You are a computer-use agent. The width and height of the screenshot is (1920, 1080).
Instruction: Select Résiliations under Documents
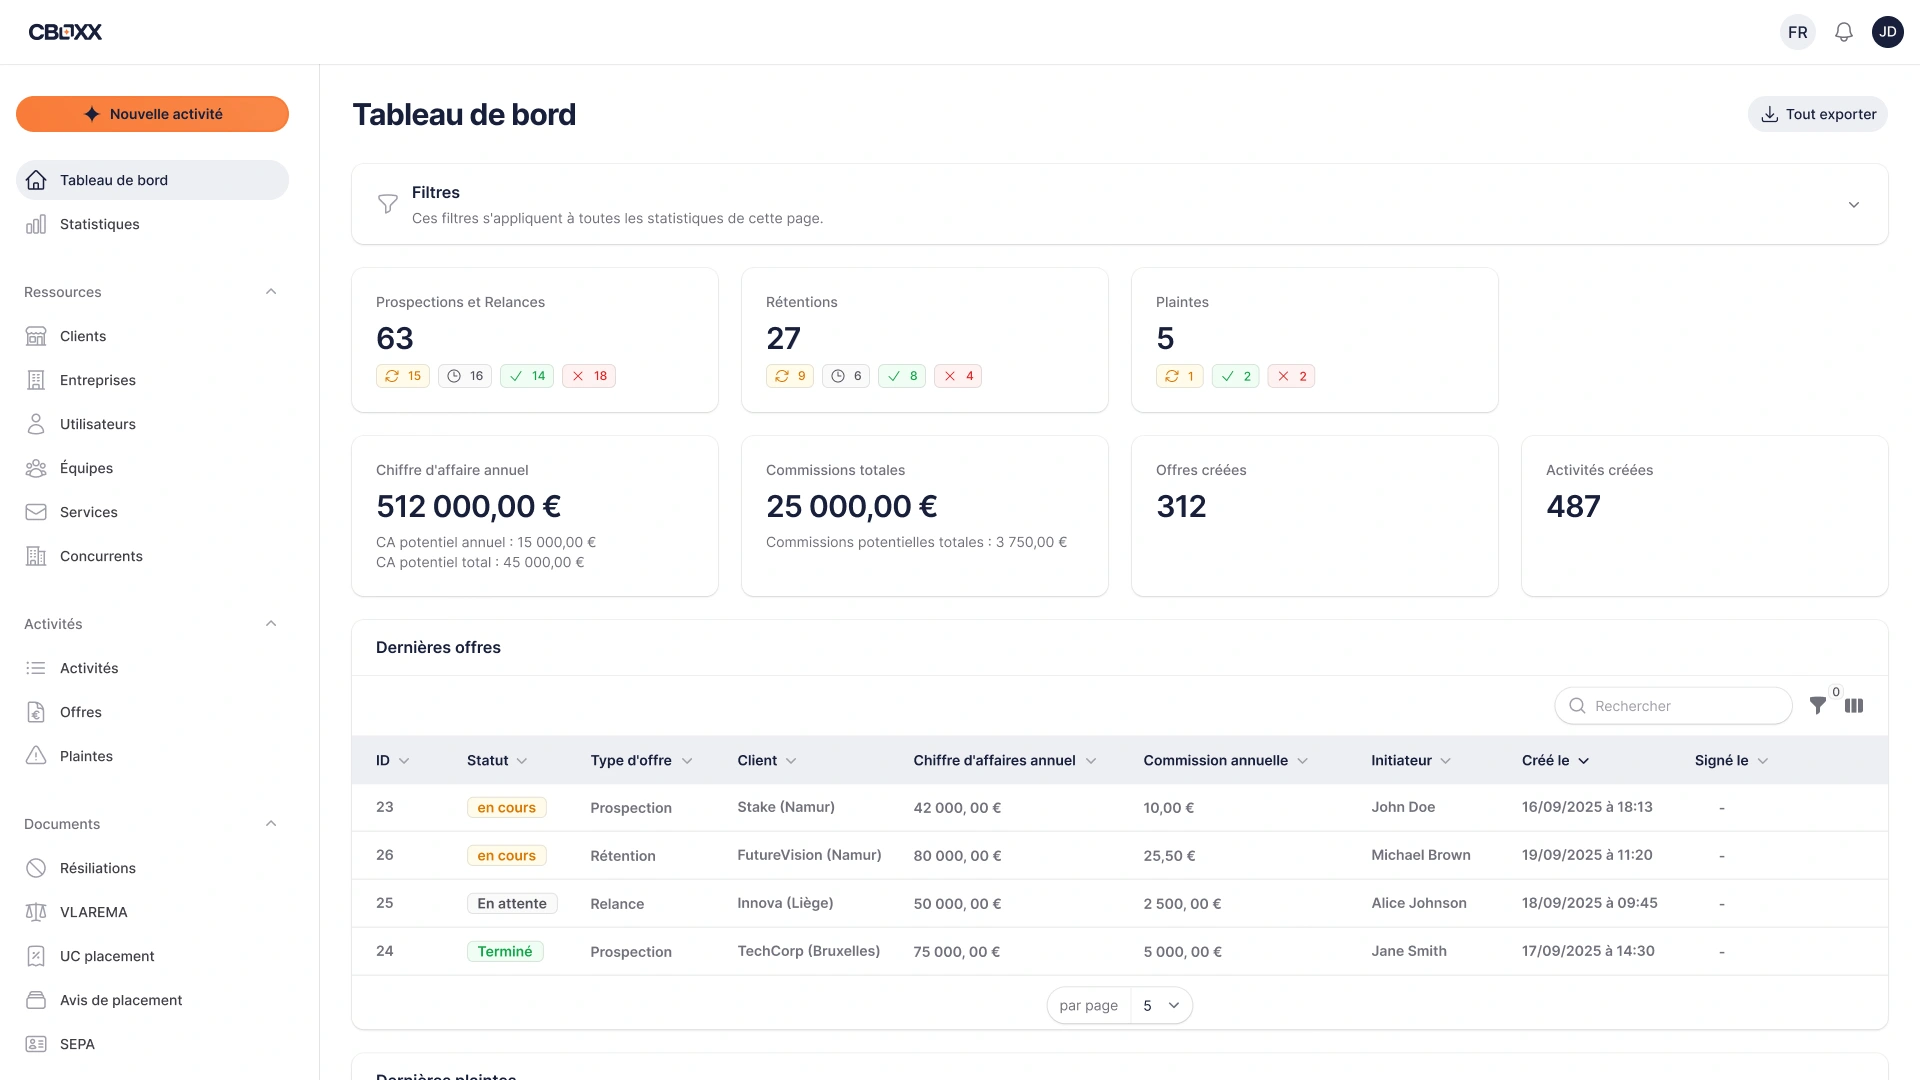pos(97,868)
